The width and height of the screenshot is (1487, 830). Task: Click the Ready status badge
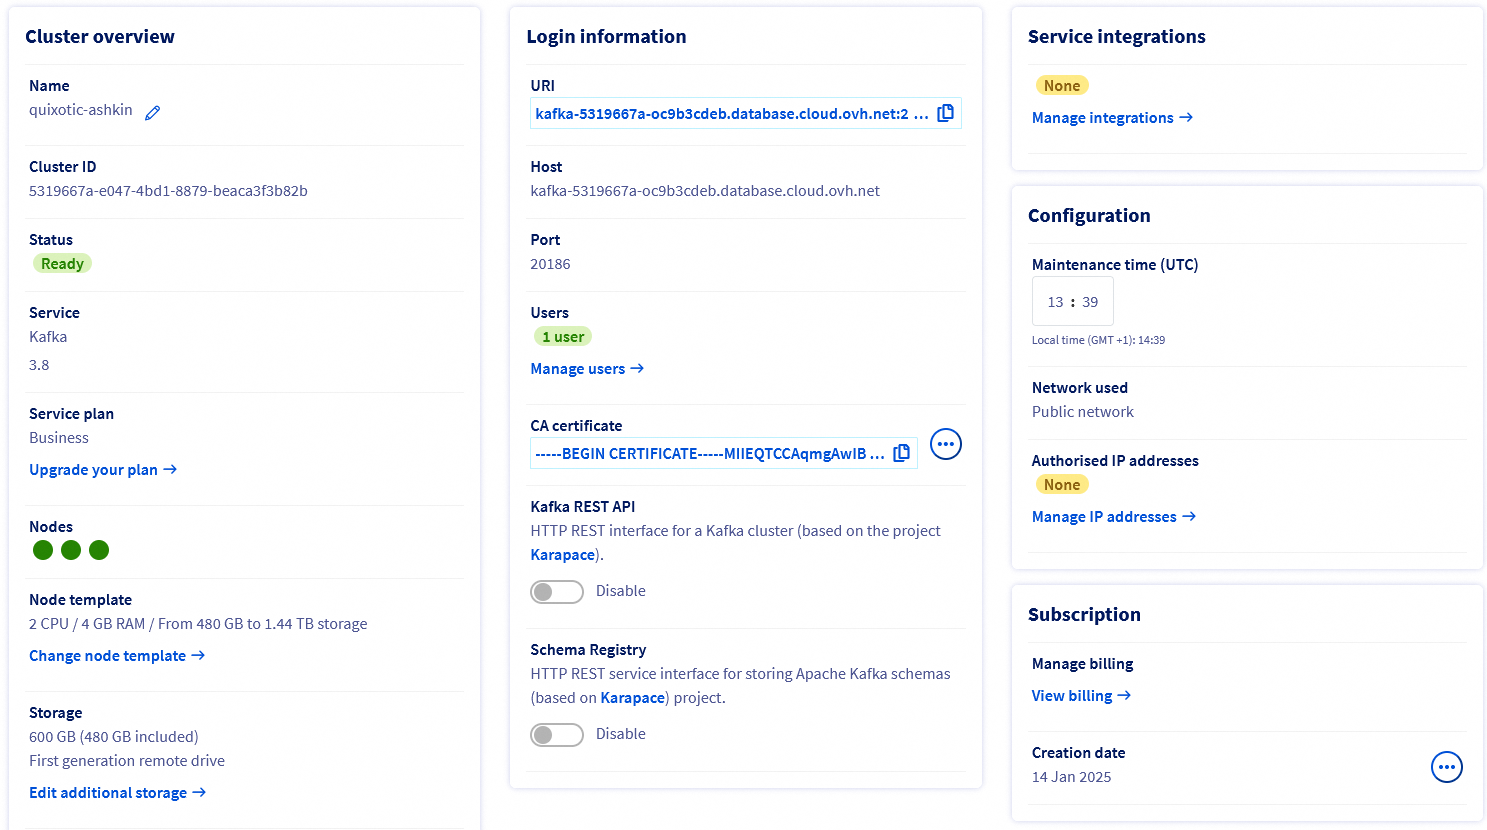62,263
